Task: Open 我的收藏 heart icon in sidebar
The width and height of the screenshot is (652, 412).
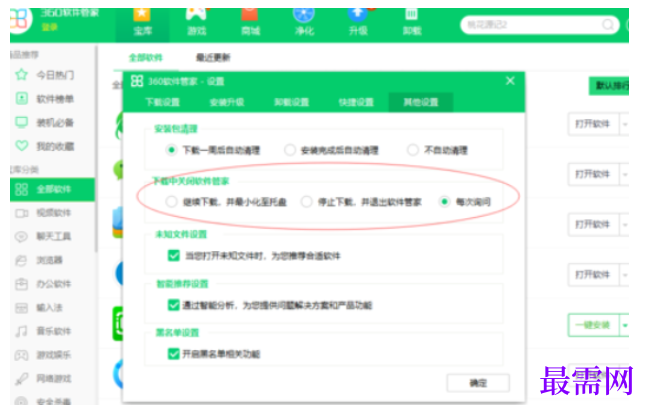Action: tap(21, 146)
